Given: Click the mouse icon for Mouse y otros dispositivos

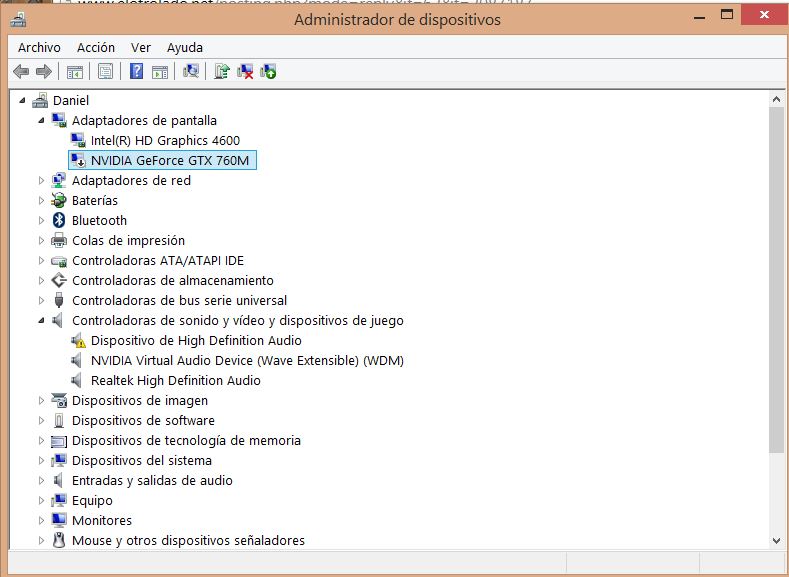Looking at the screenshot, I should tap(59, 540).
